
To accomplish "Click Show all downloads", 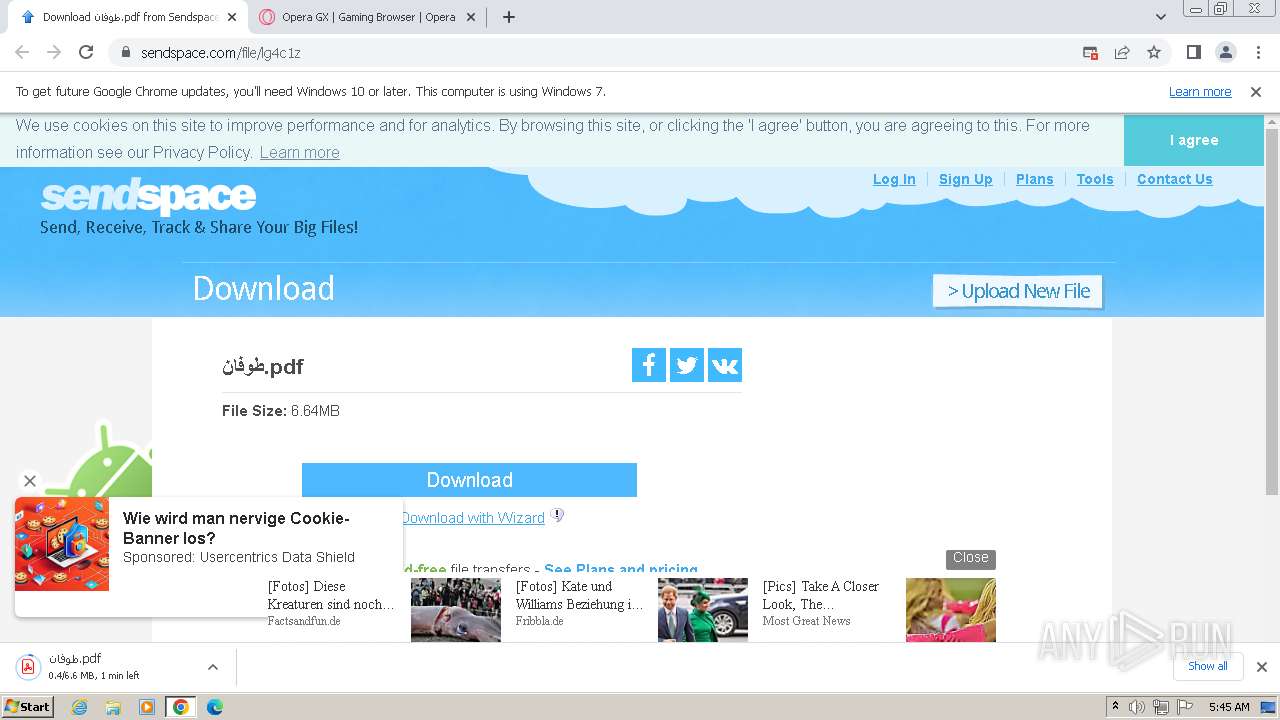I will [1208, 667].
